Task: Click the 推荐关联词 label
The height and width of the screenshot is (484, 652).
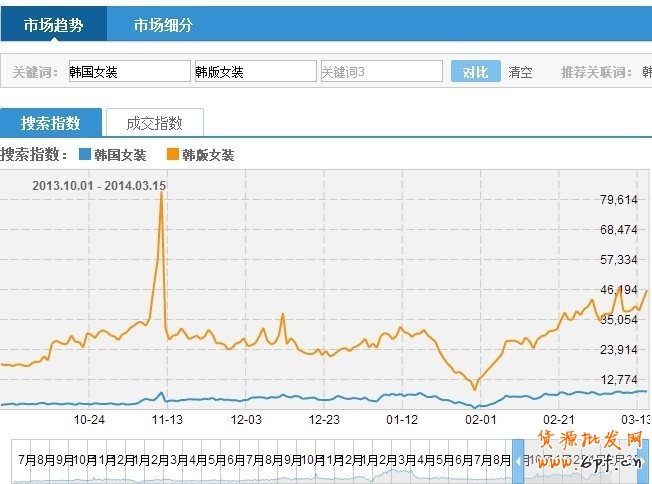Action: pyautogui.click(x=594, y=72)
